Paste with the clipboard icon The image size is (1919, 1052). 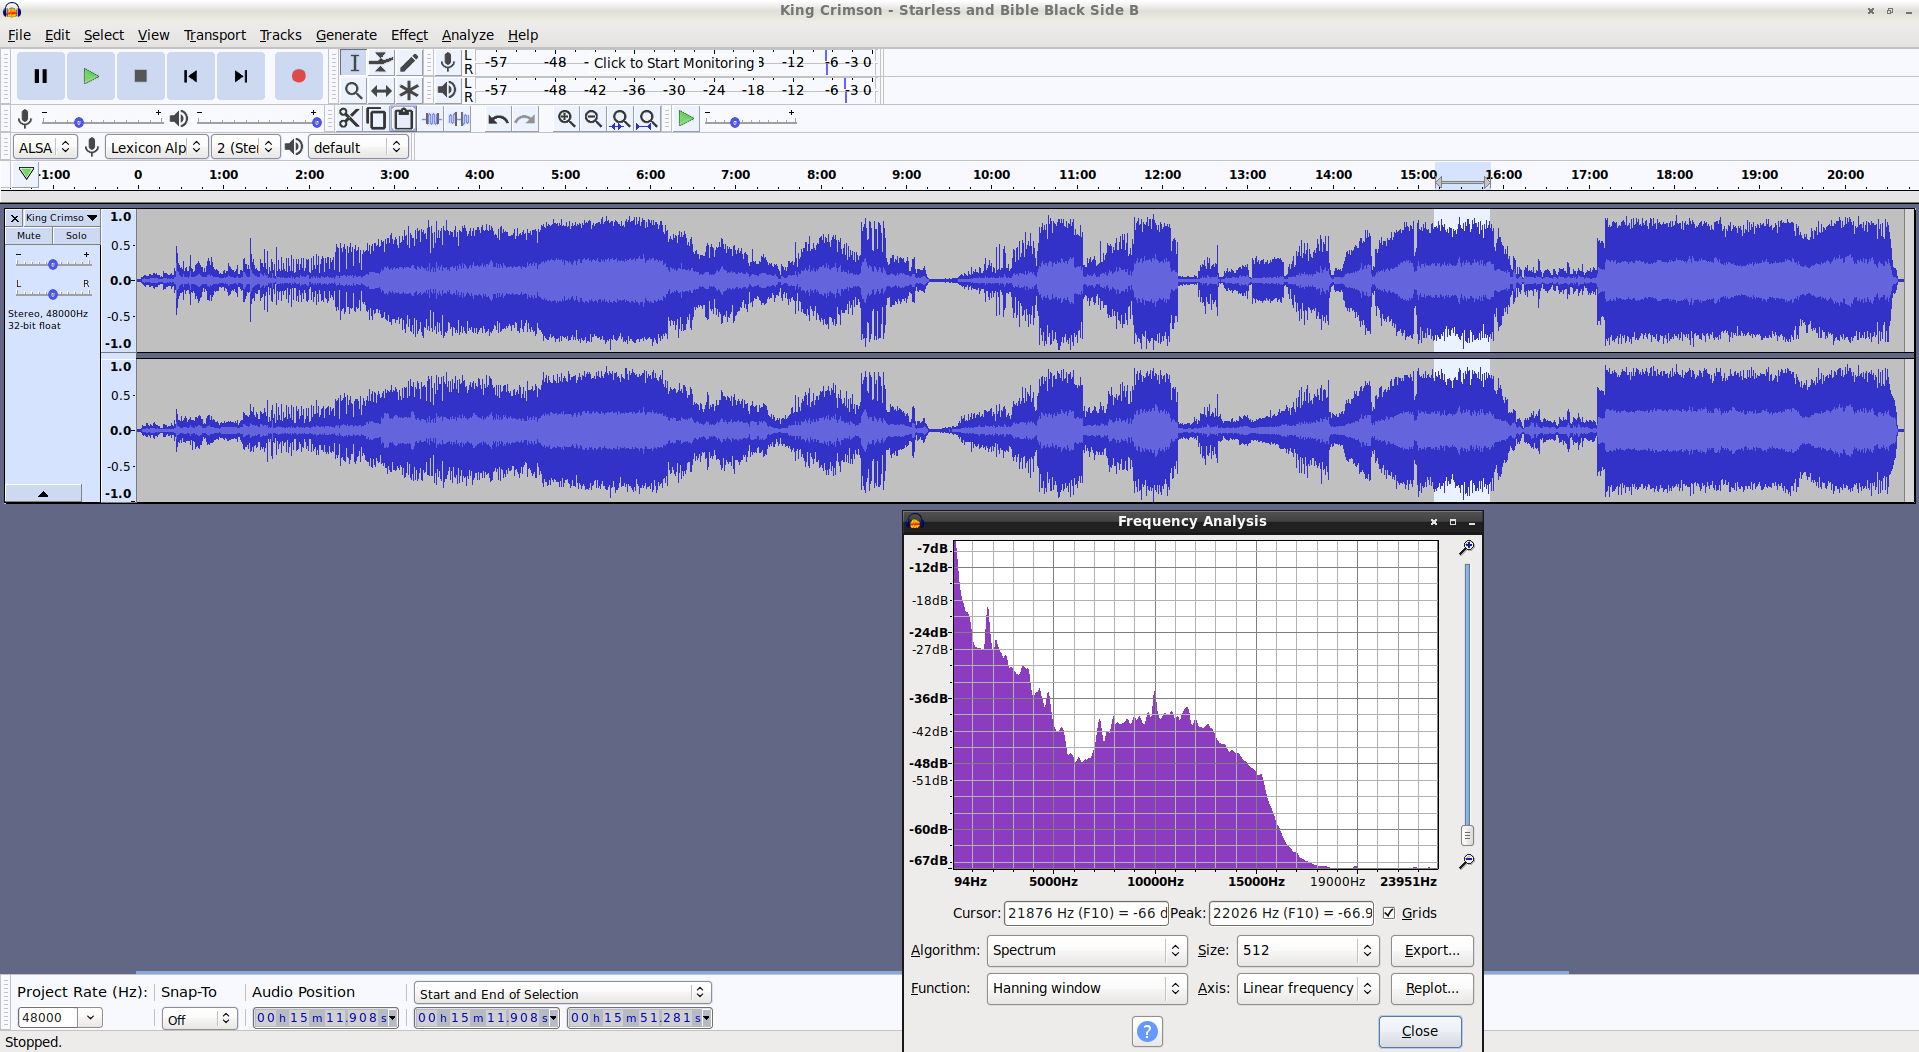[x=403, y=119]
